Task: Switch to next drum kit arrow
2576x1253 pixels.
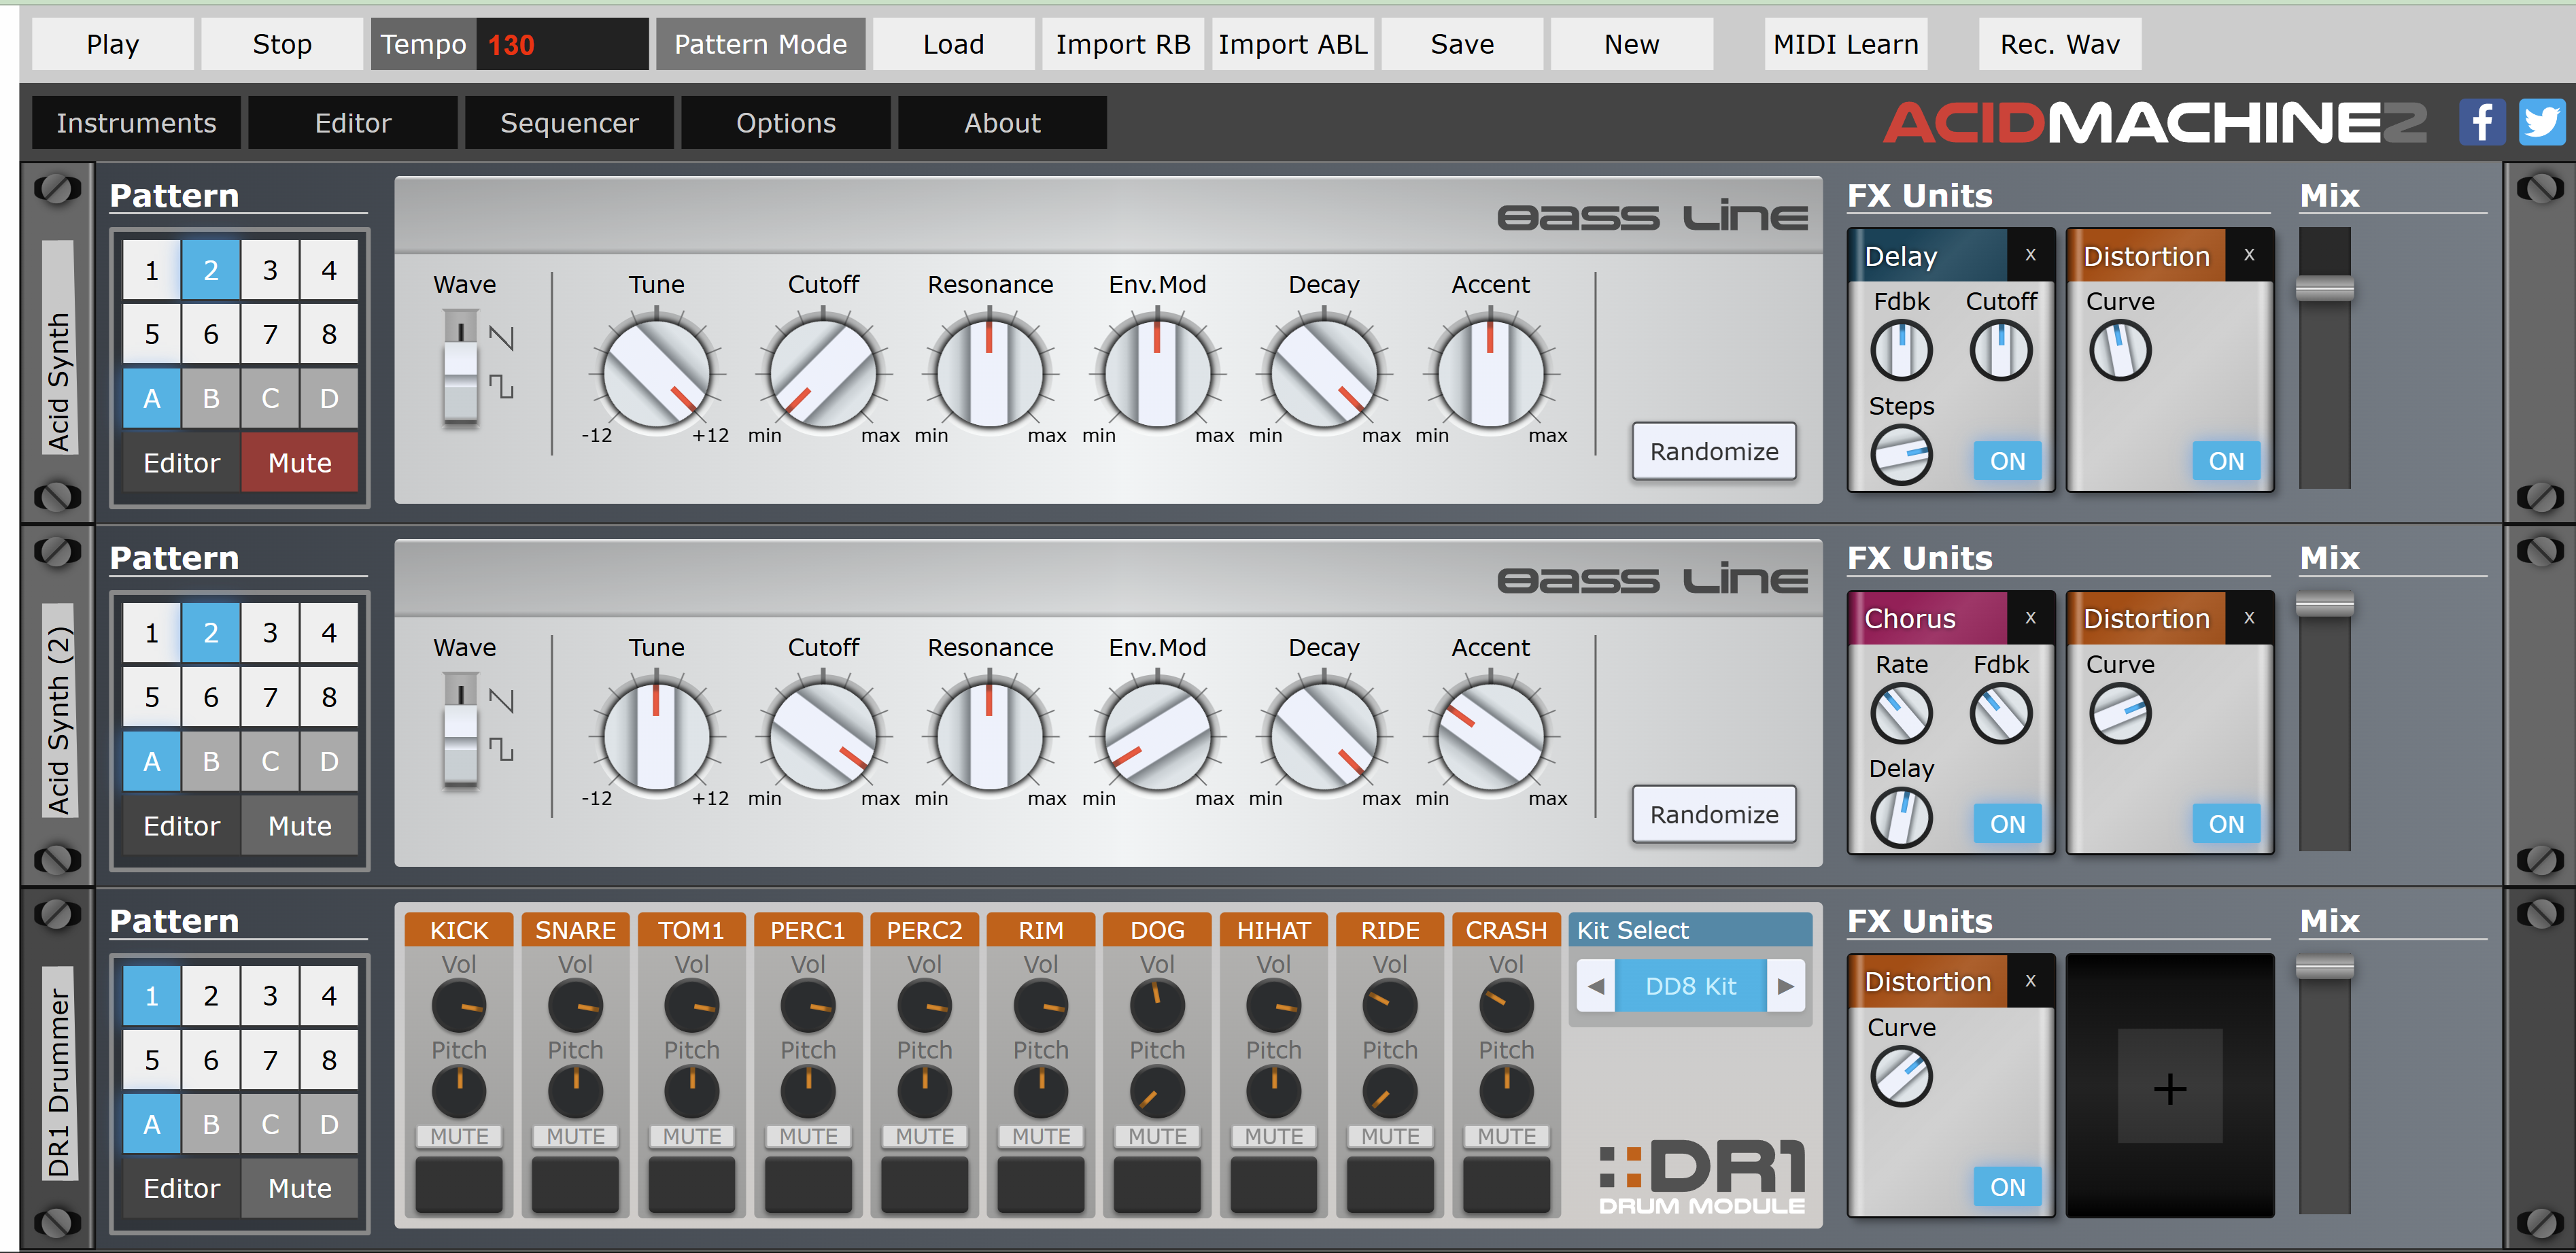Action: [1785, 986]
